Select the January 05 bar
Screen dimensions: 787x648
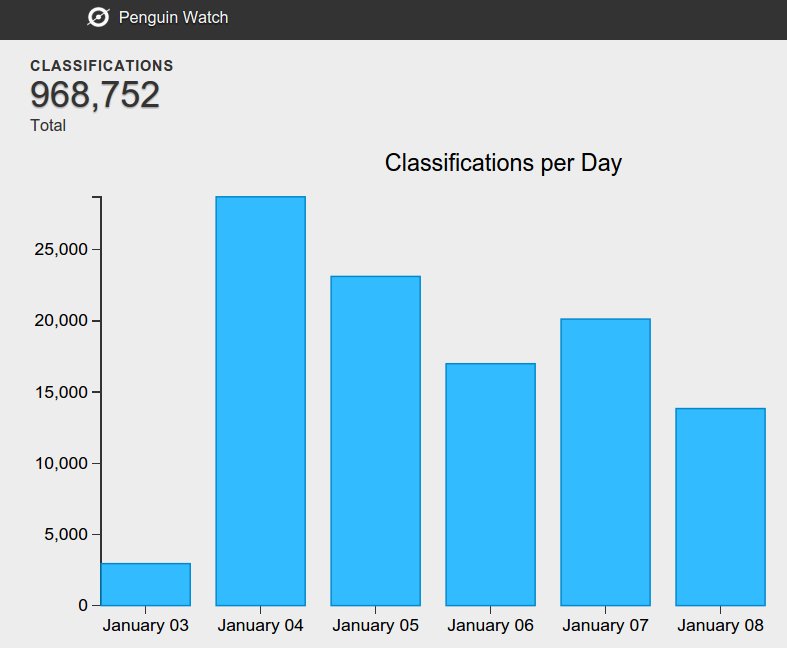375,440
